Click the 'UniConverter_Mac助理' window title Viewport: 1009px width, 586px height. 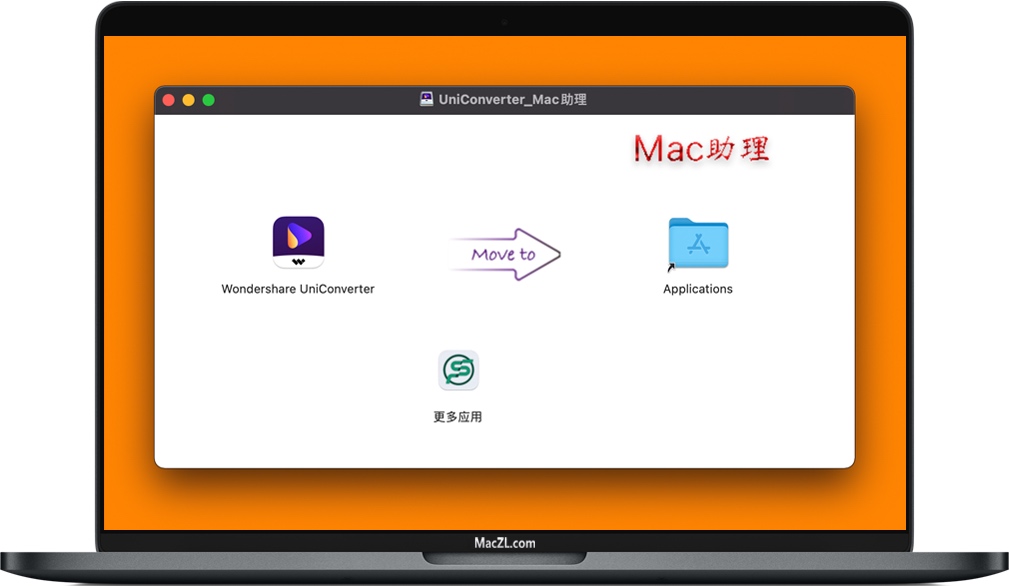(513, 99)
